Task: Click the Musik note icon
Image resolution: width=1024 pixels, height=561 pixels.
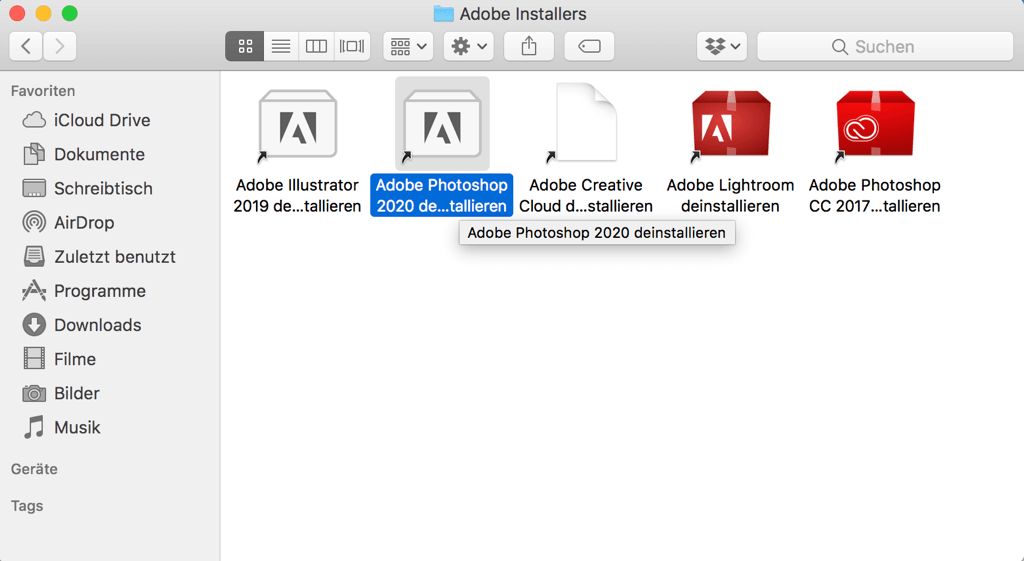Action: pyautogui.click(x=34, y=427)
